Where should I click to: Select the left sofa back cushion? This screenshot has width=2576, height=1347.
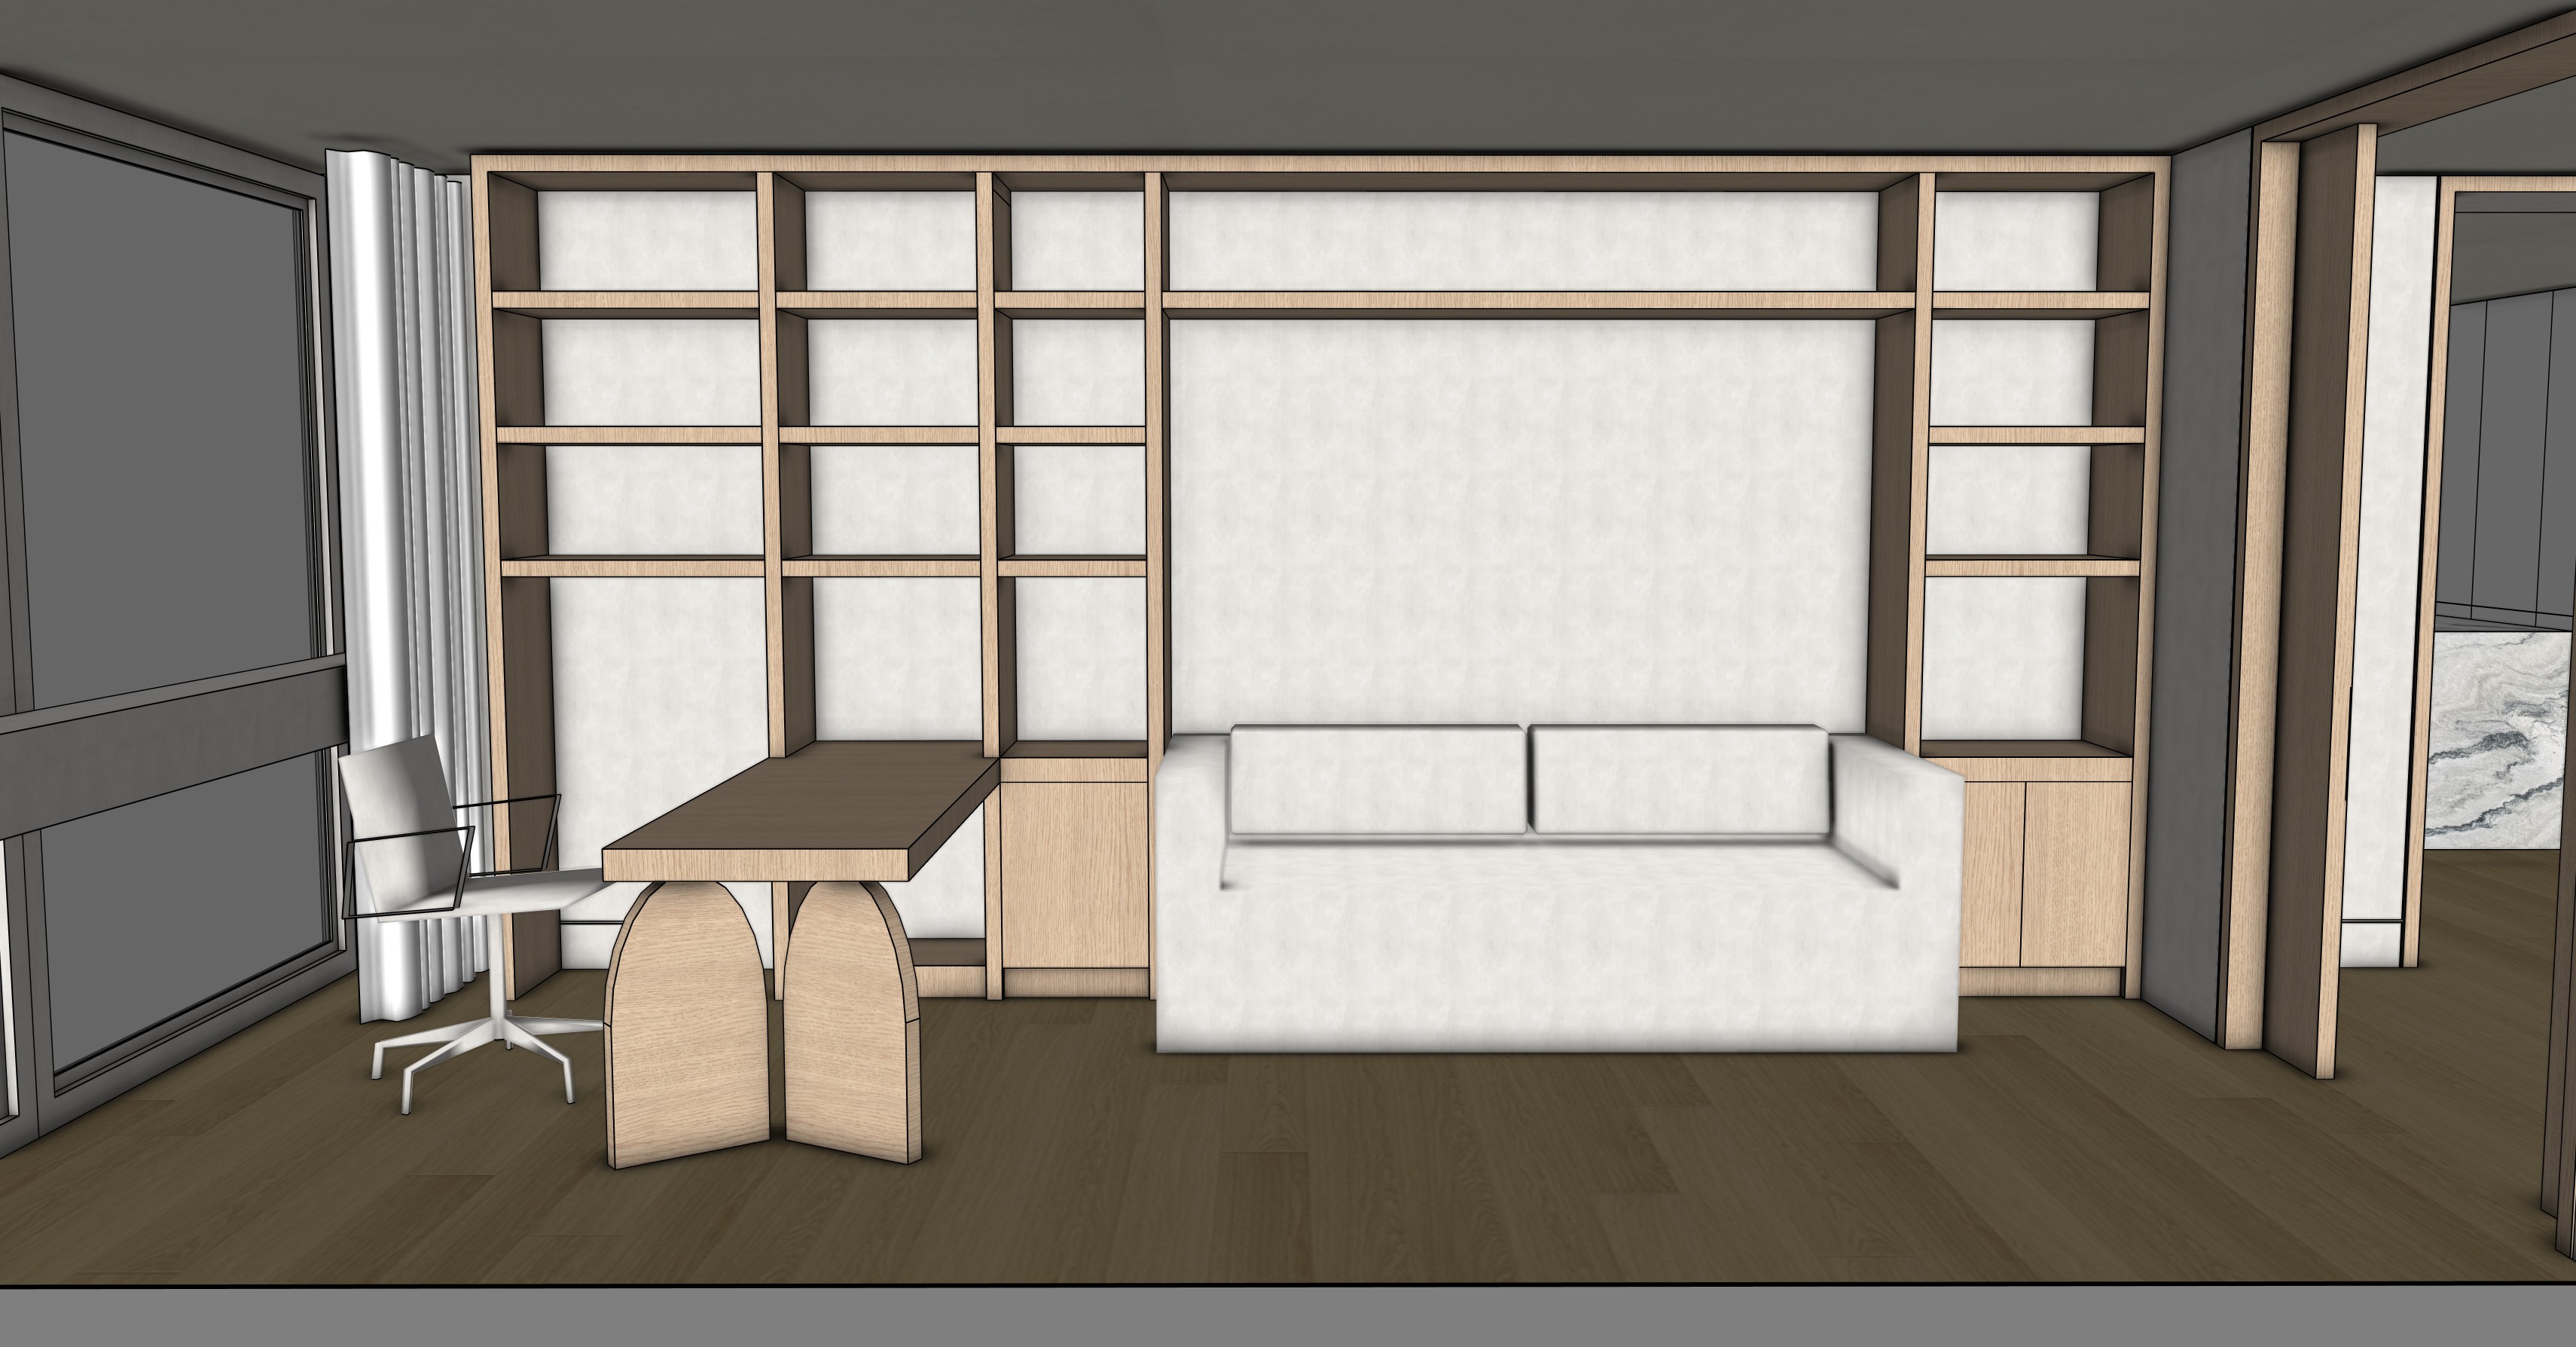point(1378,780)
